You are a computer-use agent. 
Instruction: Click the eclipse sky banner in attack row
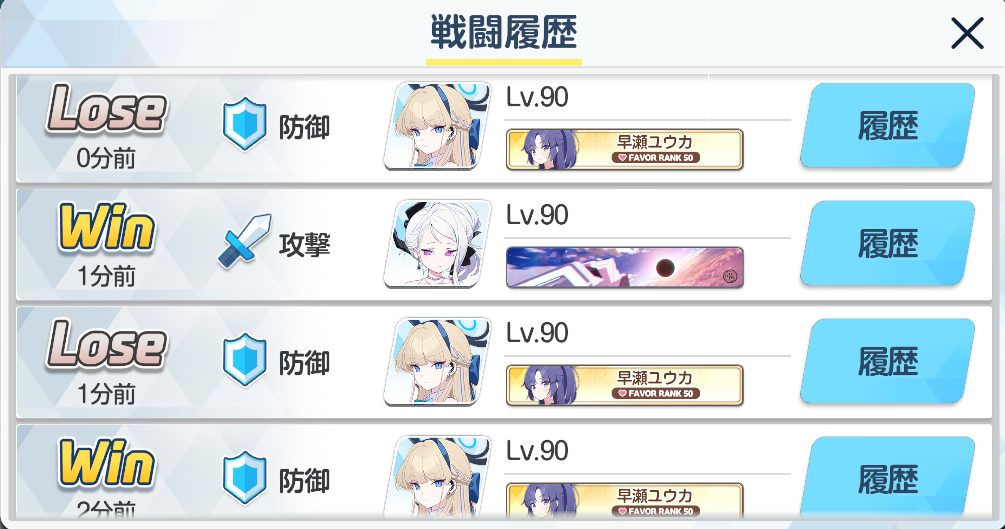(x=624, y=267)
